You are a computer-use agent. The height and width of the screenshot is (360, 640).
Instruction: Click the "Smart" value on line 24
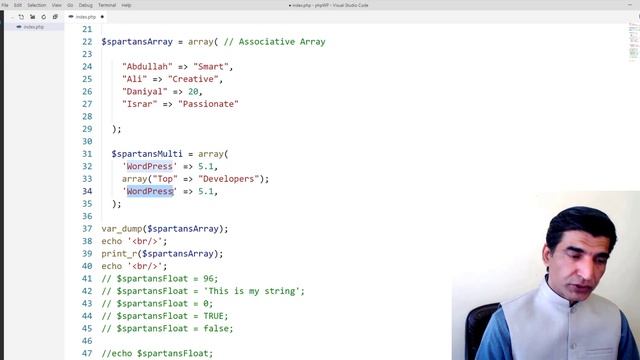tap(211, 67)
